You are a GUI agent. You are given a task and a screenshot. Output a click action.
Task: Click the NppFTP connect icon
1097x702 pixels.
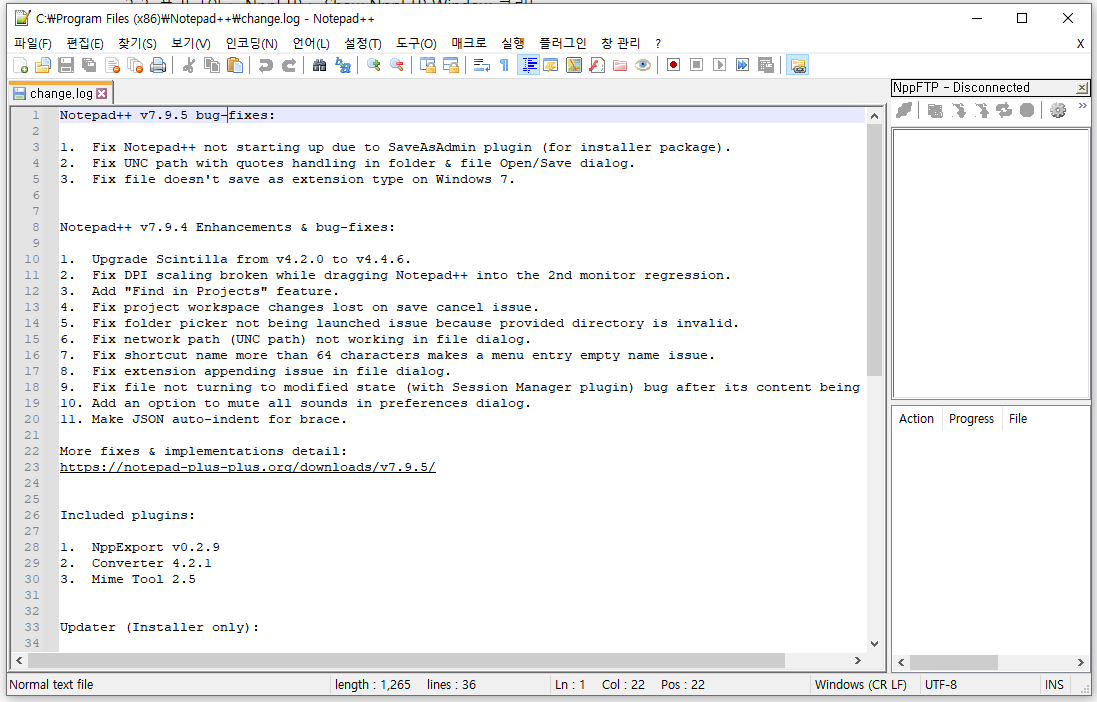coord(904,110)
